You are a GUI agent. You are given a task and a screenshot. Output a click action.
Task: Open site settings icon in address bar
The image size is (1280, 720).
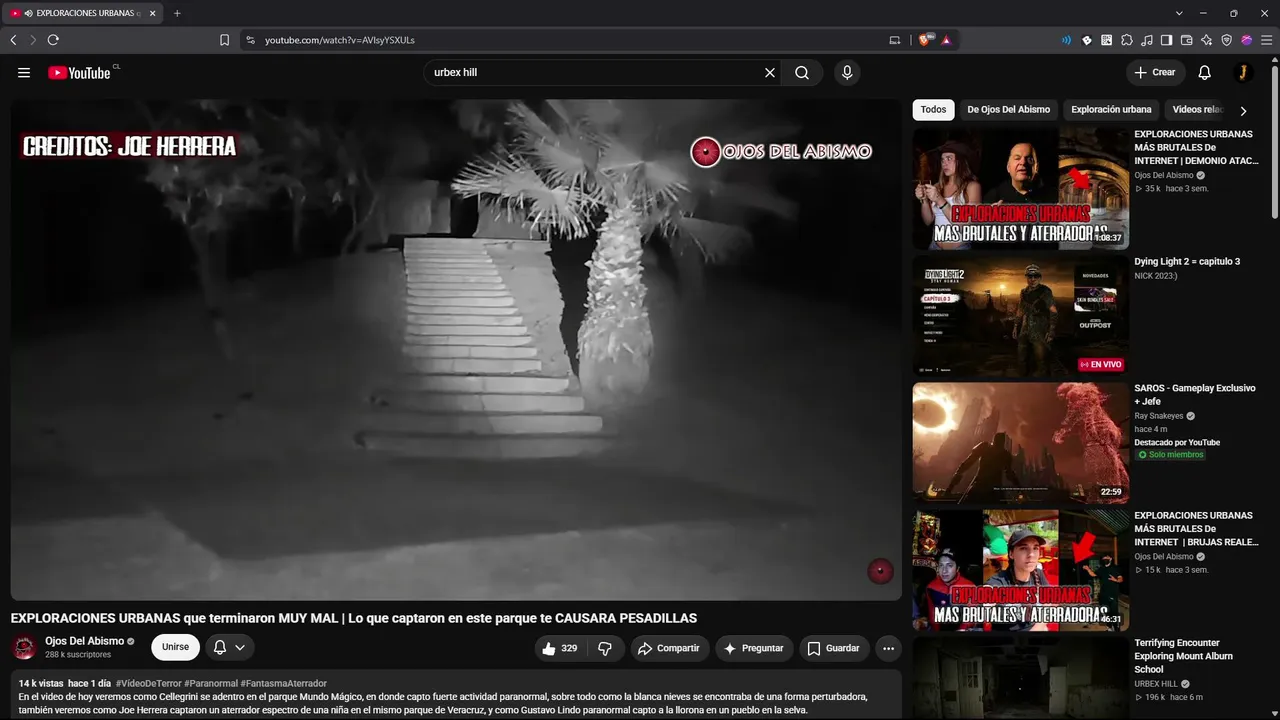coord(250,40)
